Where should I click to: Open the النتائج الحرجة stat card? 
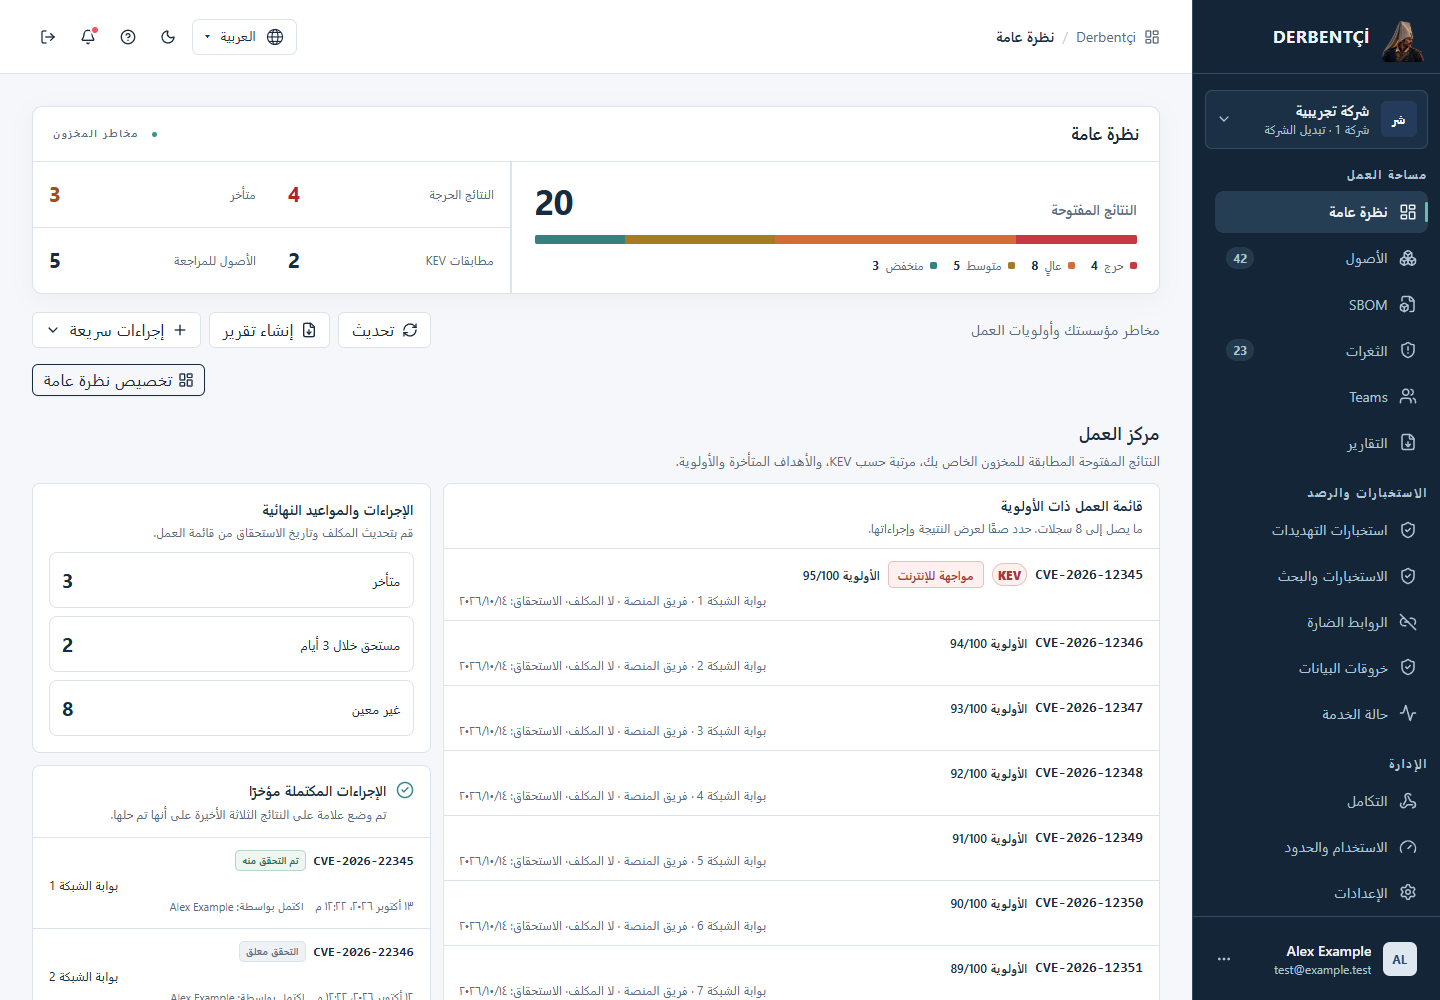point(391,195)
